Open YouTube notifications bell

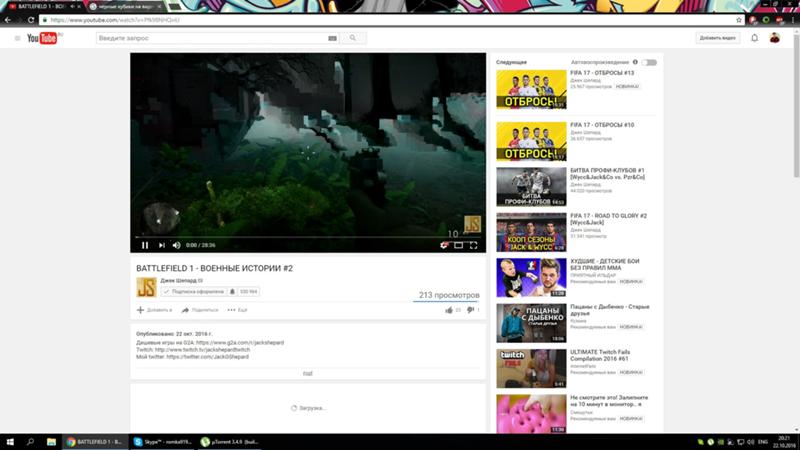point(754,38)
